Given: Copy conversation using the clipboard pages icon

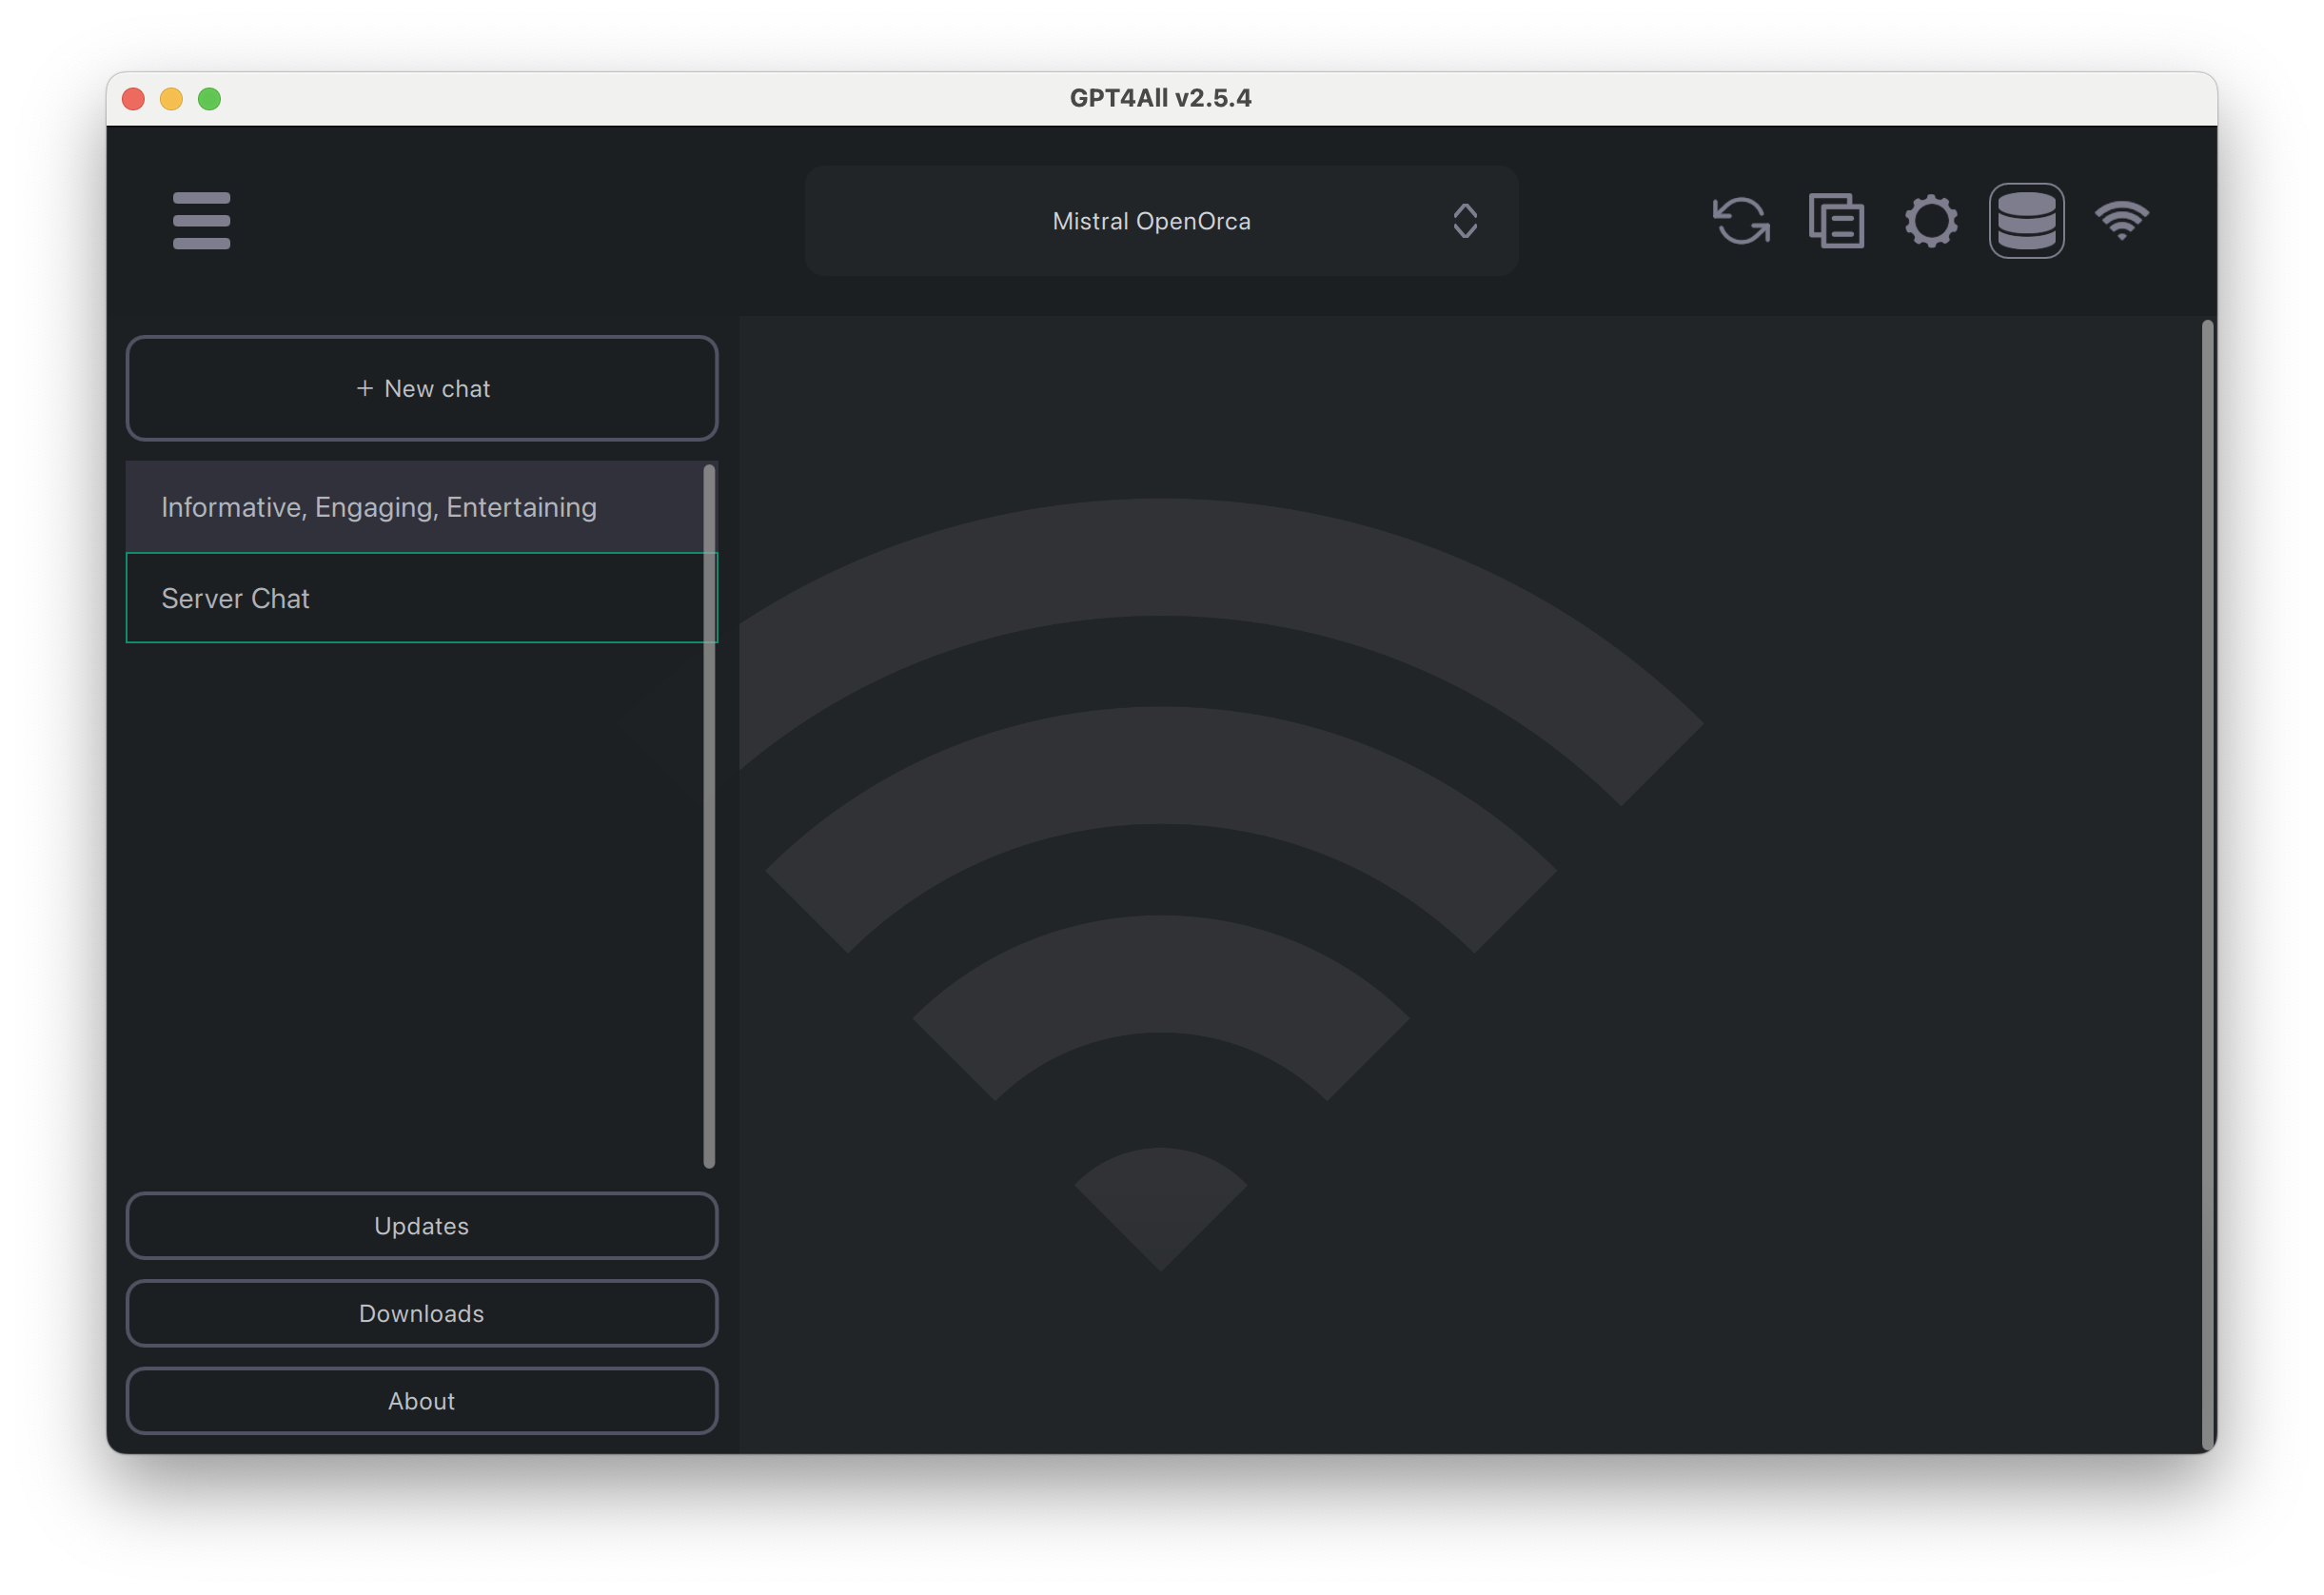Looking at the screenshot, I should (1836, 220).
